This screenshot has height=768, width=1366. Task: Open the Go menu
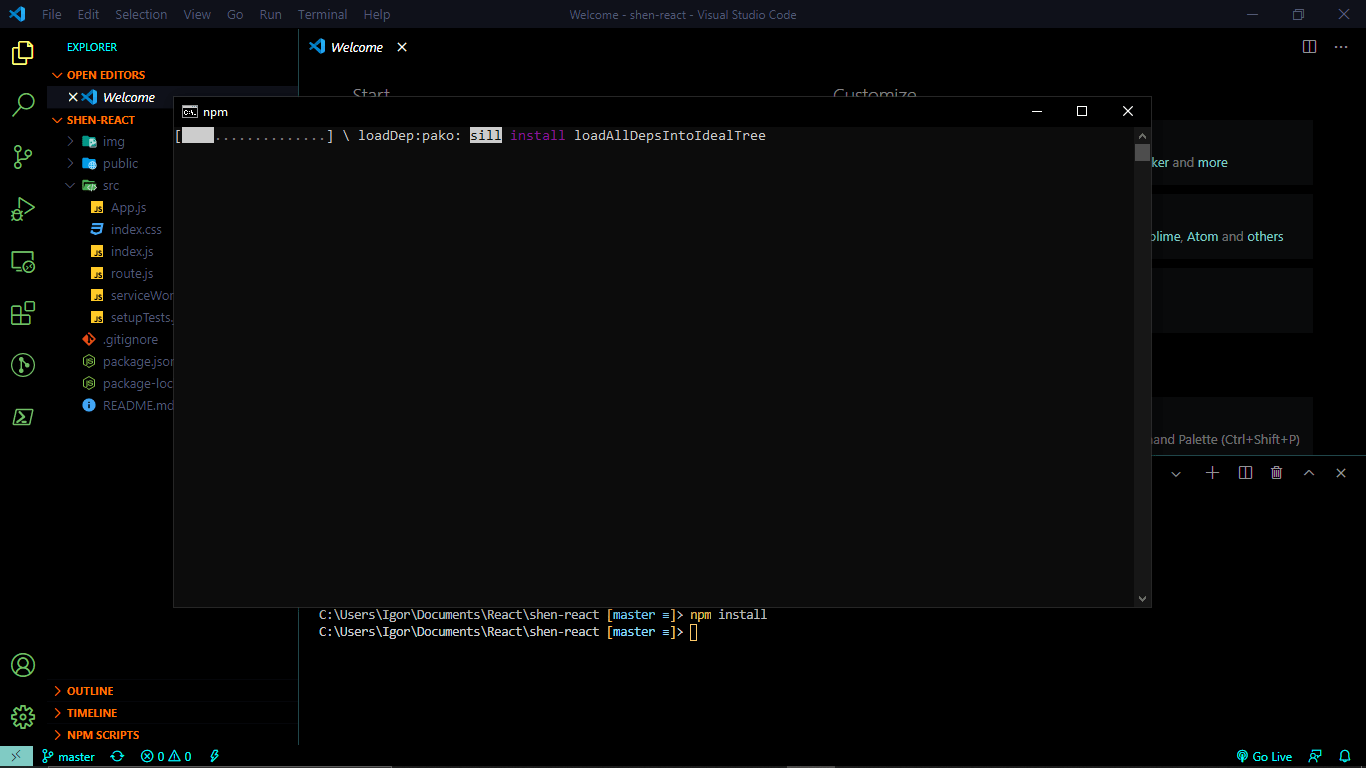pos(235,15)
